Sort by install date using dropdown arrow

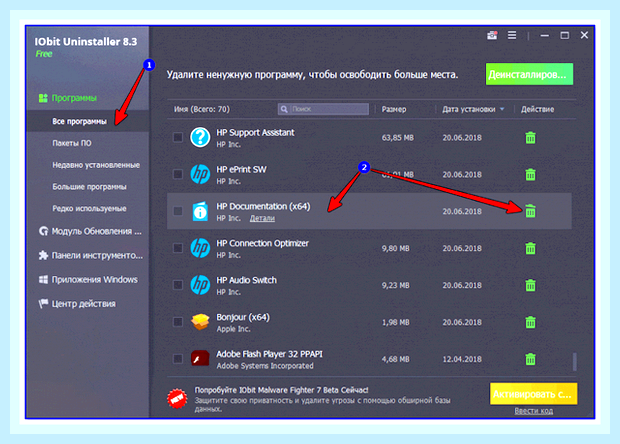click(x=502, y=109)
